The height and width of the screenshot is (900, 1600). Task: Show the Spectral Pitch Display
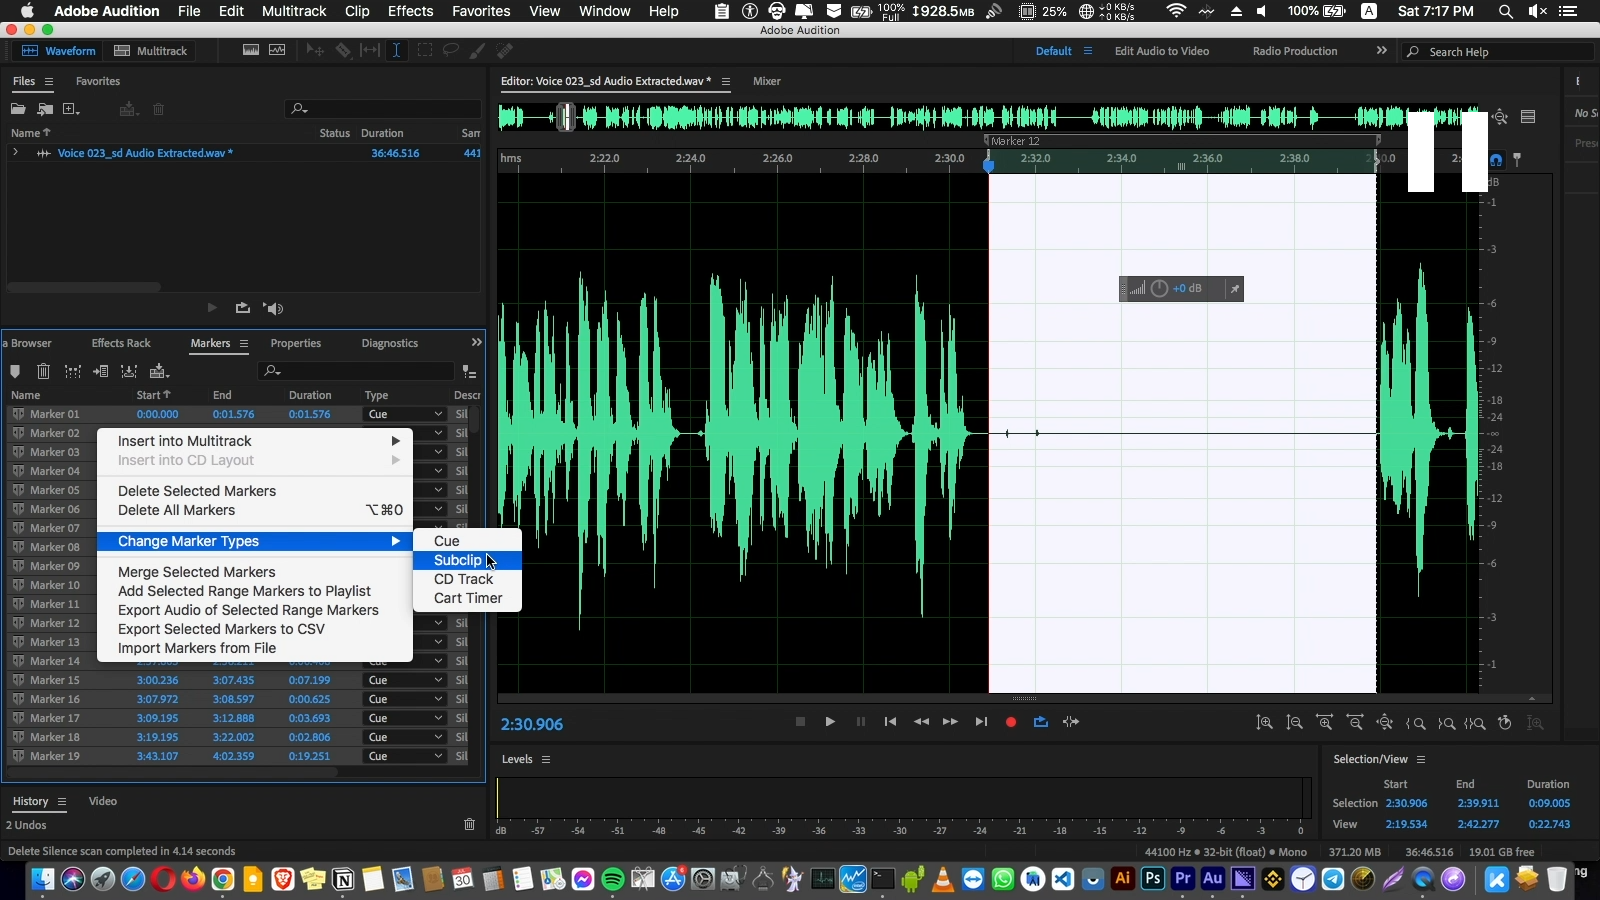click(x=277, y=50)
